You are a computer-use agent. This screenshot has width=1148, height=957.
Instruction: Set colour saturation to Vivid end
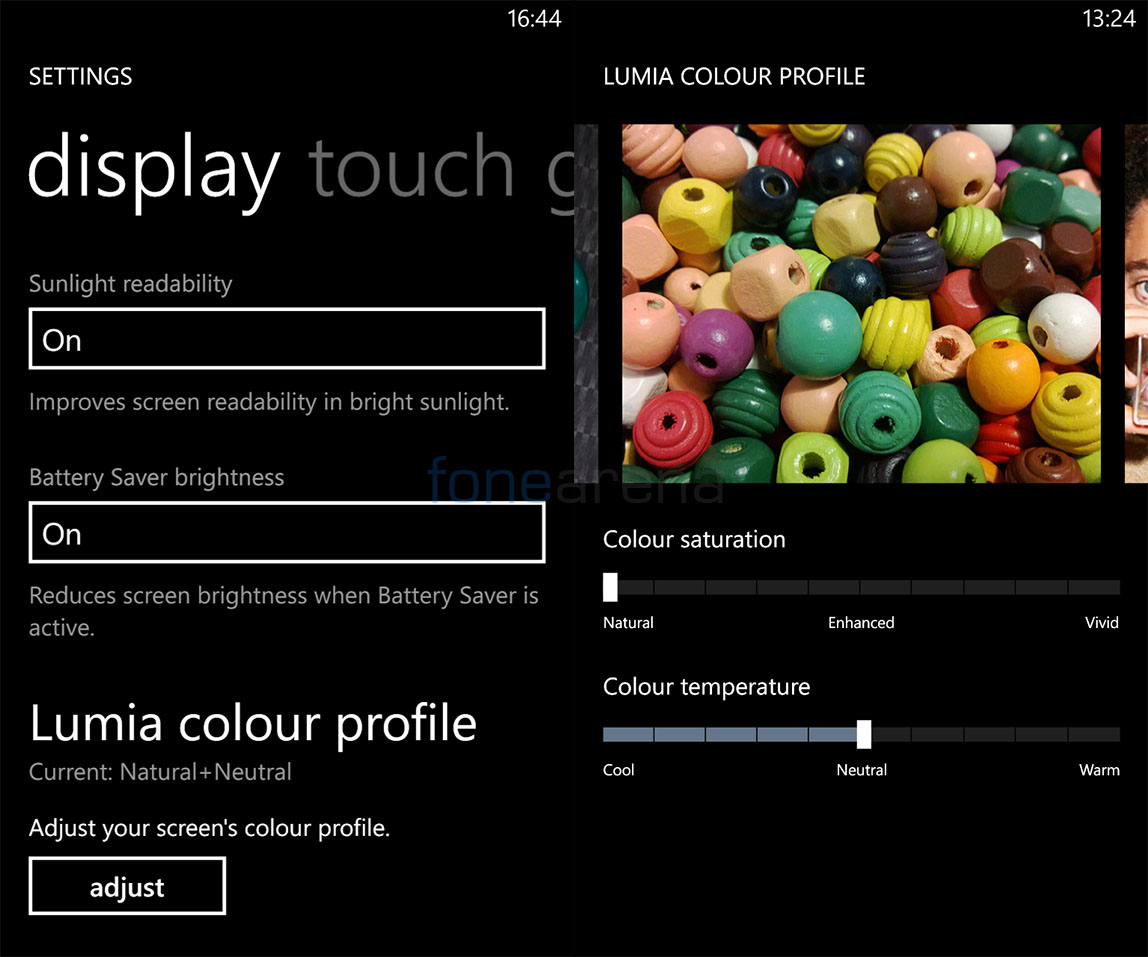pos(1113,587)
